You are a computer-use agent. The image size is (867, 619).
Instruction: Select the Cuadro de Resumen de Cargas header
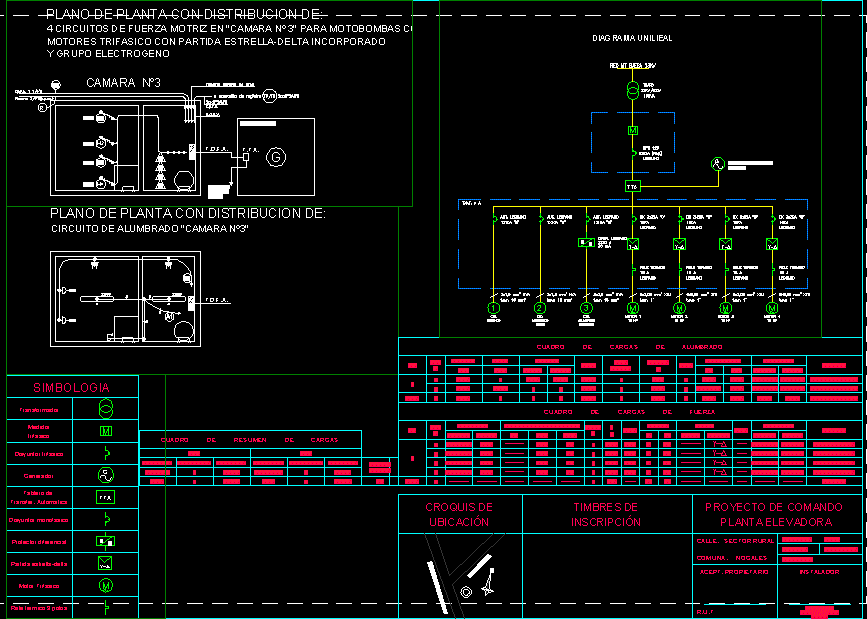[x=250, y=440]
